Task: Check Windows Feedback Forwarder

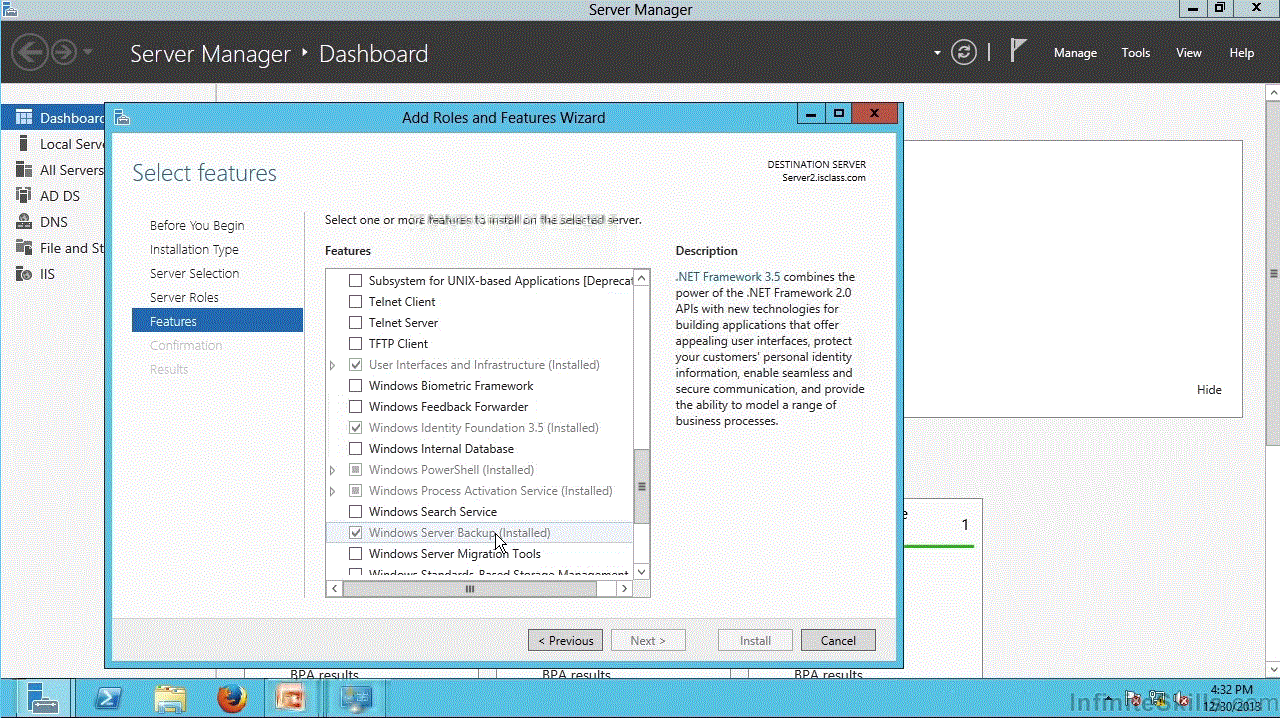Action: click(x=355, y=407)
